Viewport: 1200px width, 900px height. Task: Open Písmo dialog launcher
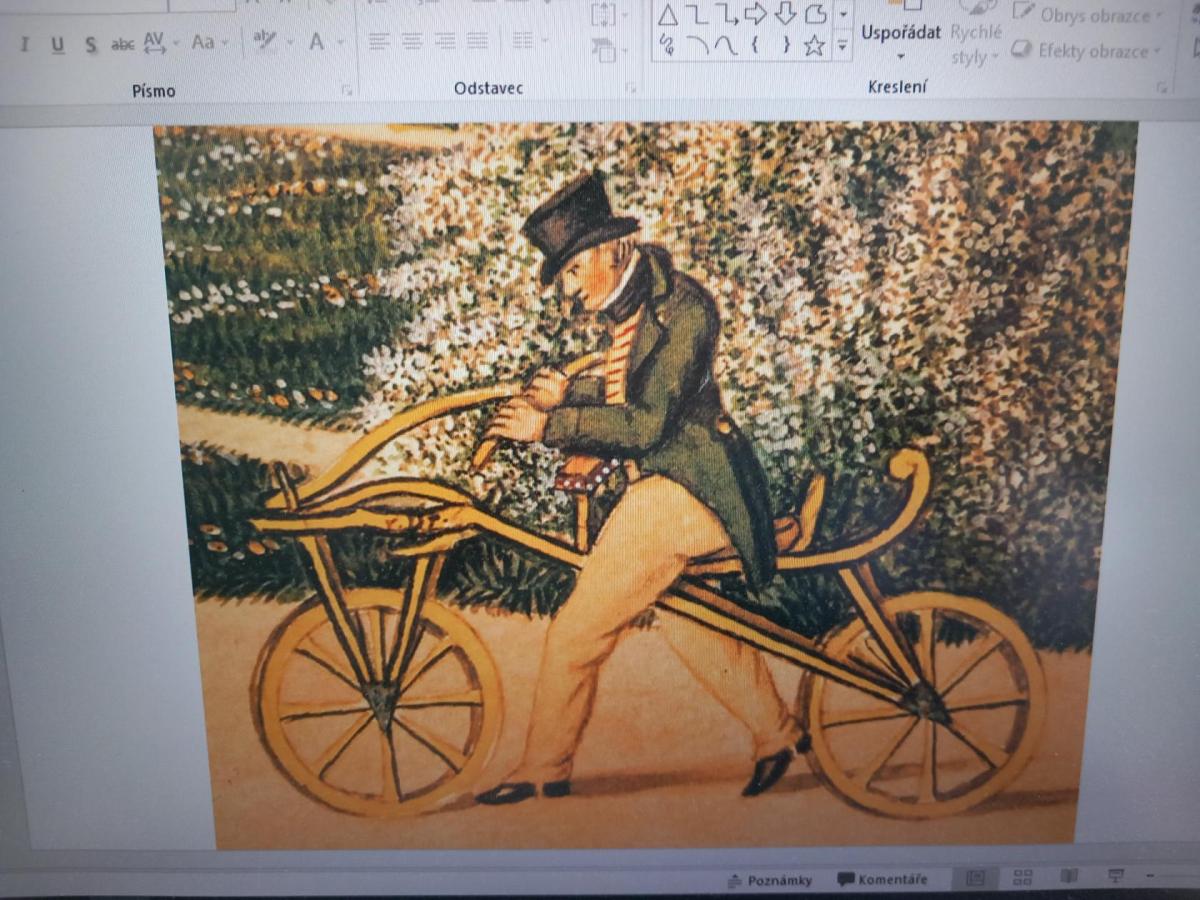pyautogui.click(x=347, y=91)
